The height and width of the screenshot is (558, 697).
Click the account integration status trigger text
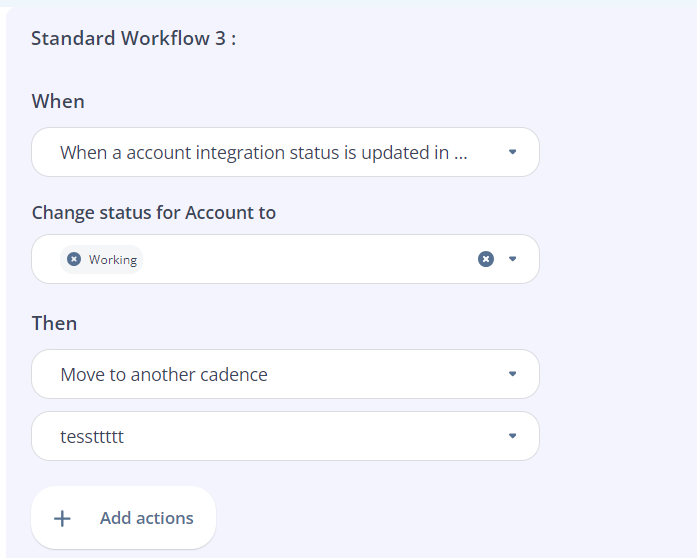click(x=264, y=153)
